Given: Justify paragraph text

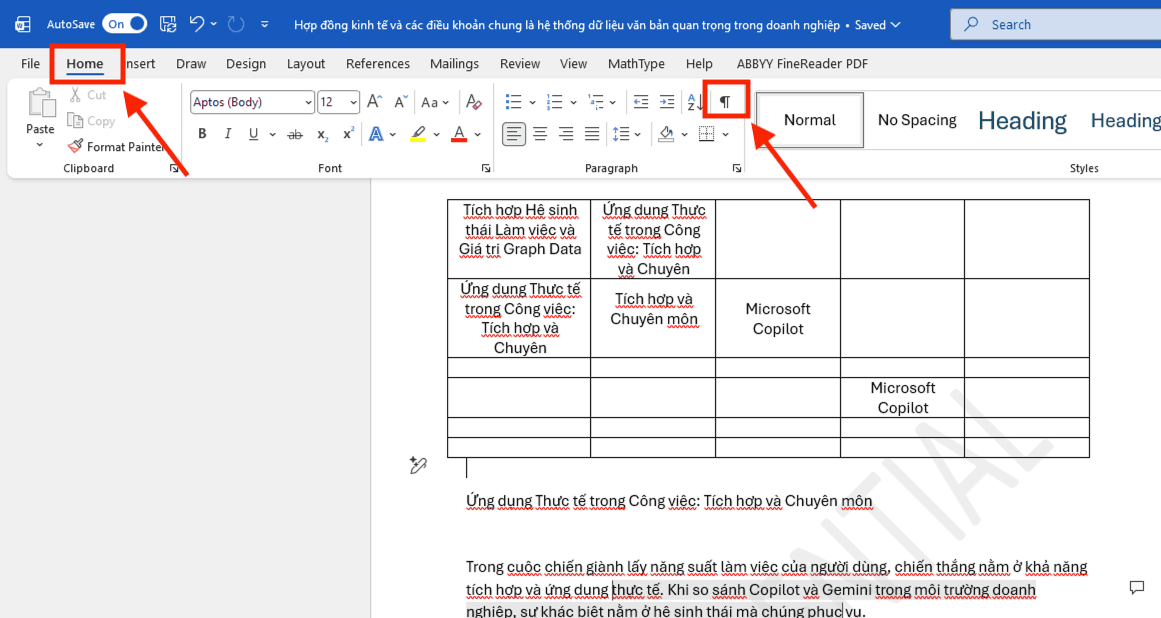Looking at the screenshot, I should tap(592, 134).
